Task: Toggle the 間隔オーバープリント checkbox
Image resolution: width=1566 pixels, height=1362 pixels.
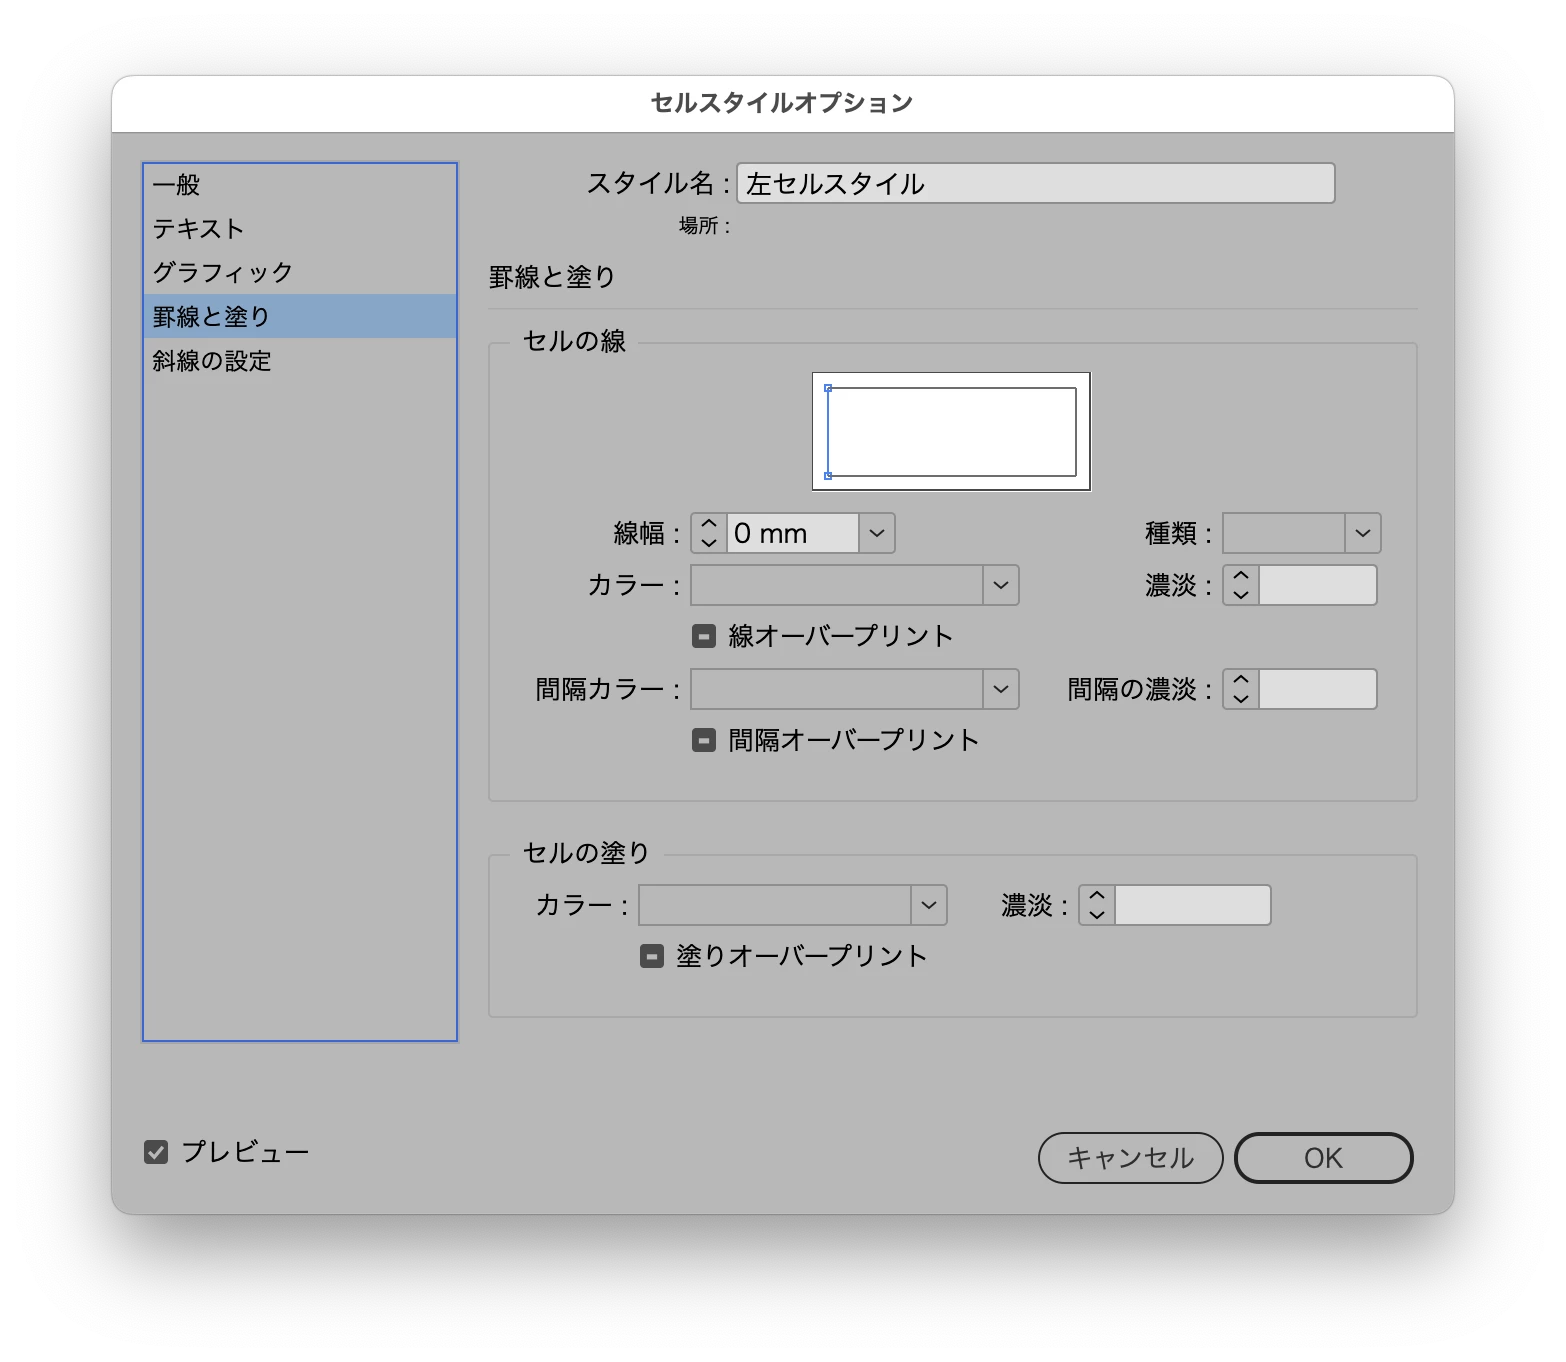Action: [704, 740]
